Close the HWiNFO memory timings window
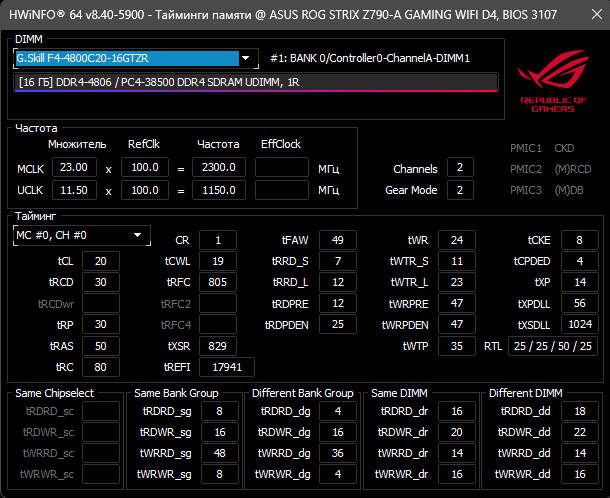The height and width of the screenshot is (498, 610). [x=596, y=14]
